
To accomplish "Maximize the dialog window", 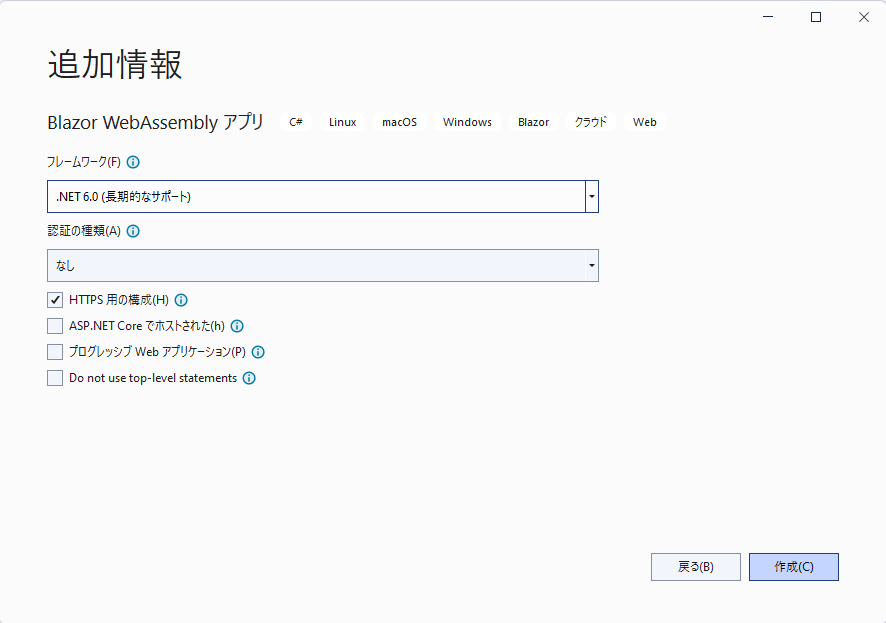I will 816,17.
